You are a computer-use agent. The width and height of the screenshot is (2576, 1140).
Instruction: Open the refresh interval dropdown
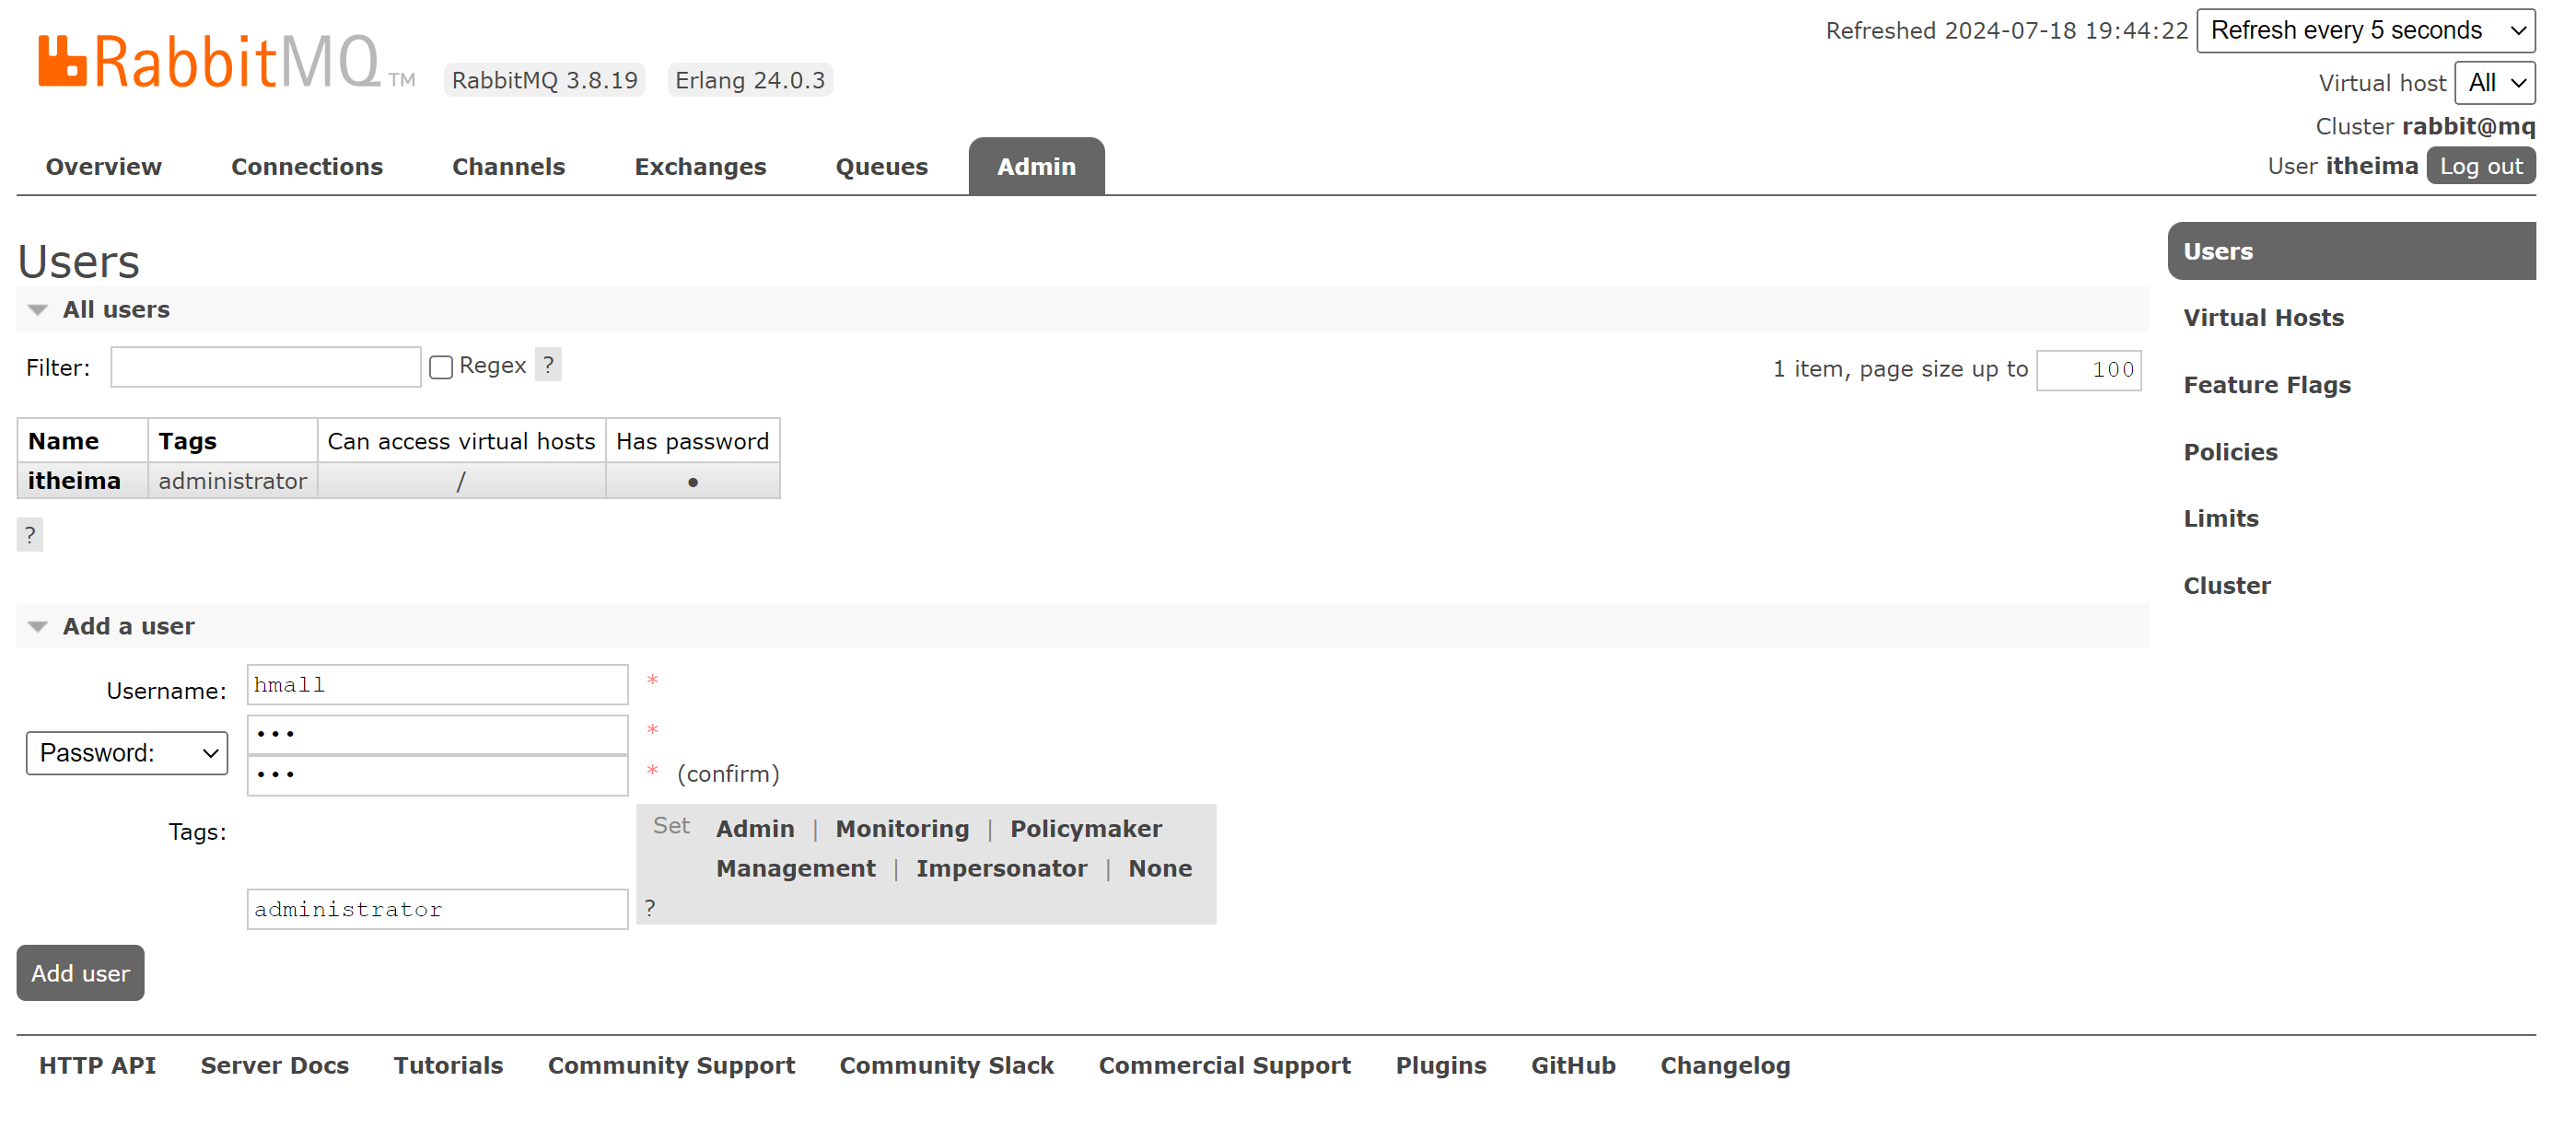(2364, 30)
